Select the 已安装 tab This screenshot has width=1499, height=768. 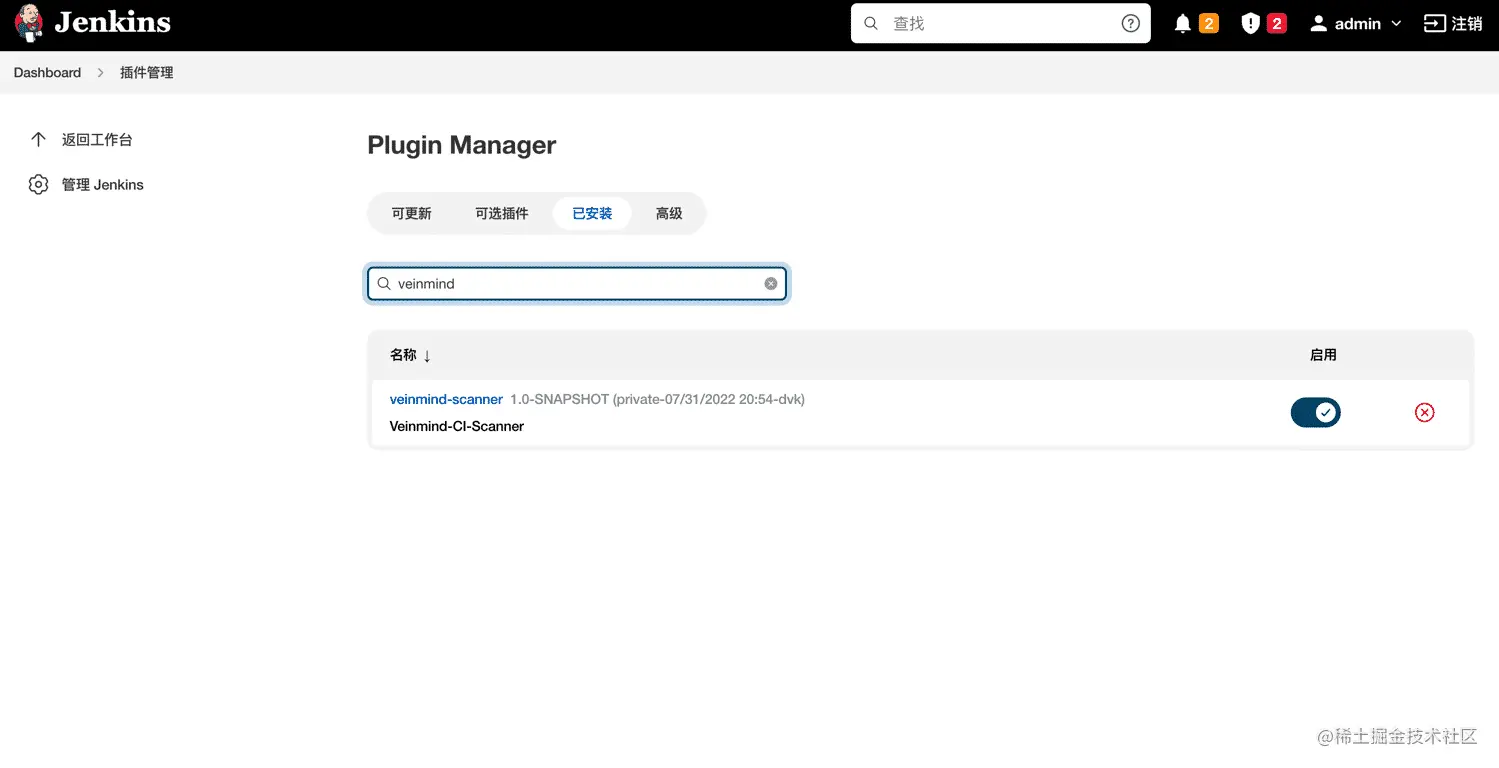[592, 213]
